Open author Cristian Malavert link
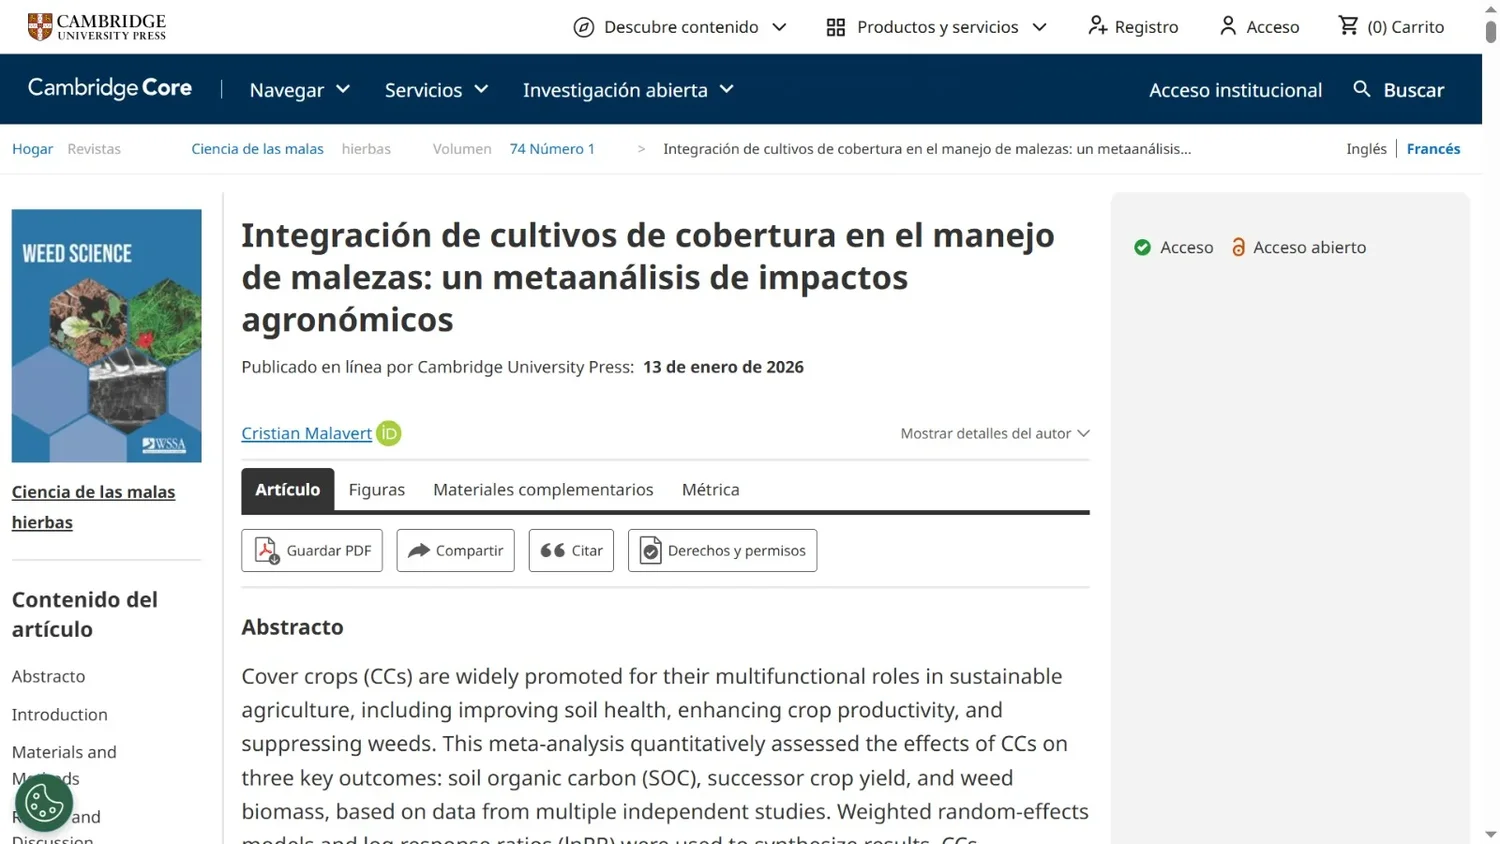This screenshot has width=1500, height=844. click(306, 433)
